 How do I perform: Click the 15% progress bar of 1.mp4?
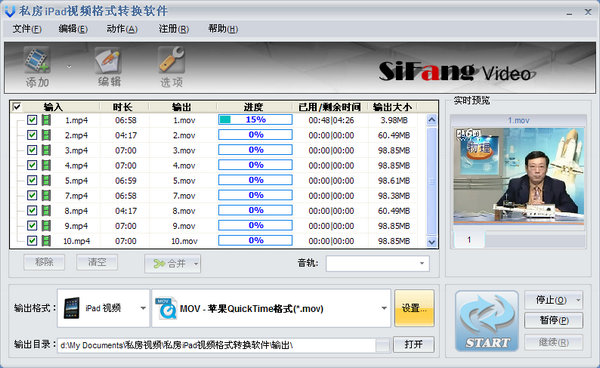pyautogui.click(x=255, y=120)
